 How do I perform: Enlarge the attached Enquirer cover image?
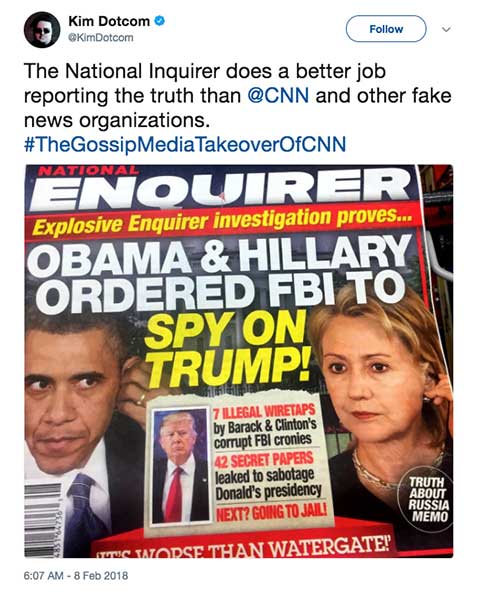[x=239, y=361]
